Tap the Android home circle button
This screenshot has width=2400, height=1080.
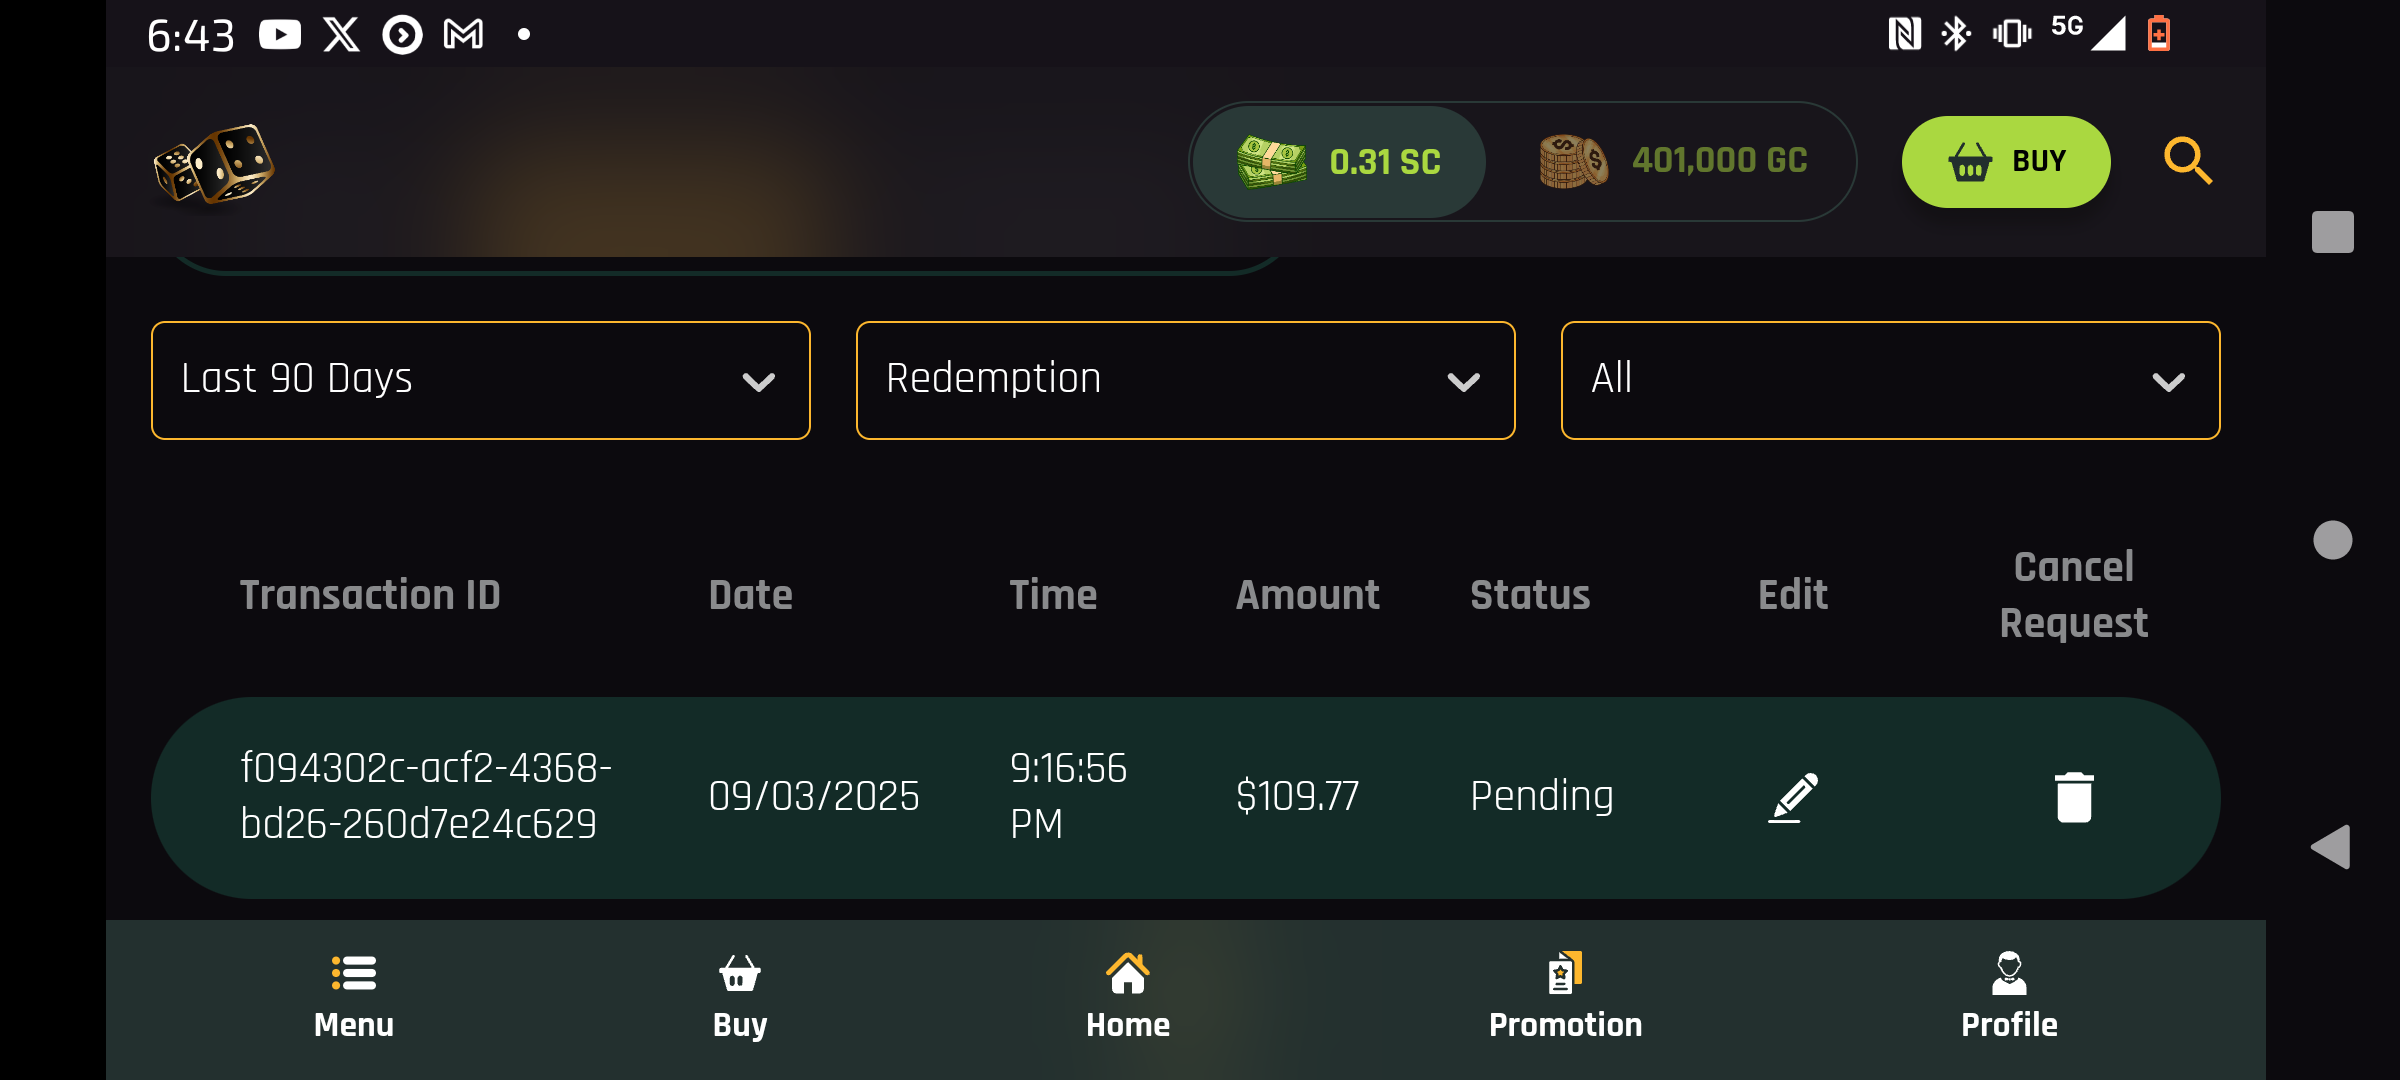[x=2332, y=540]
